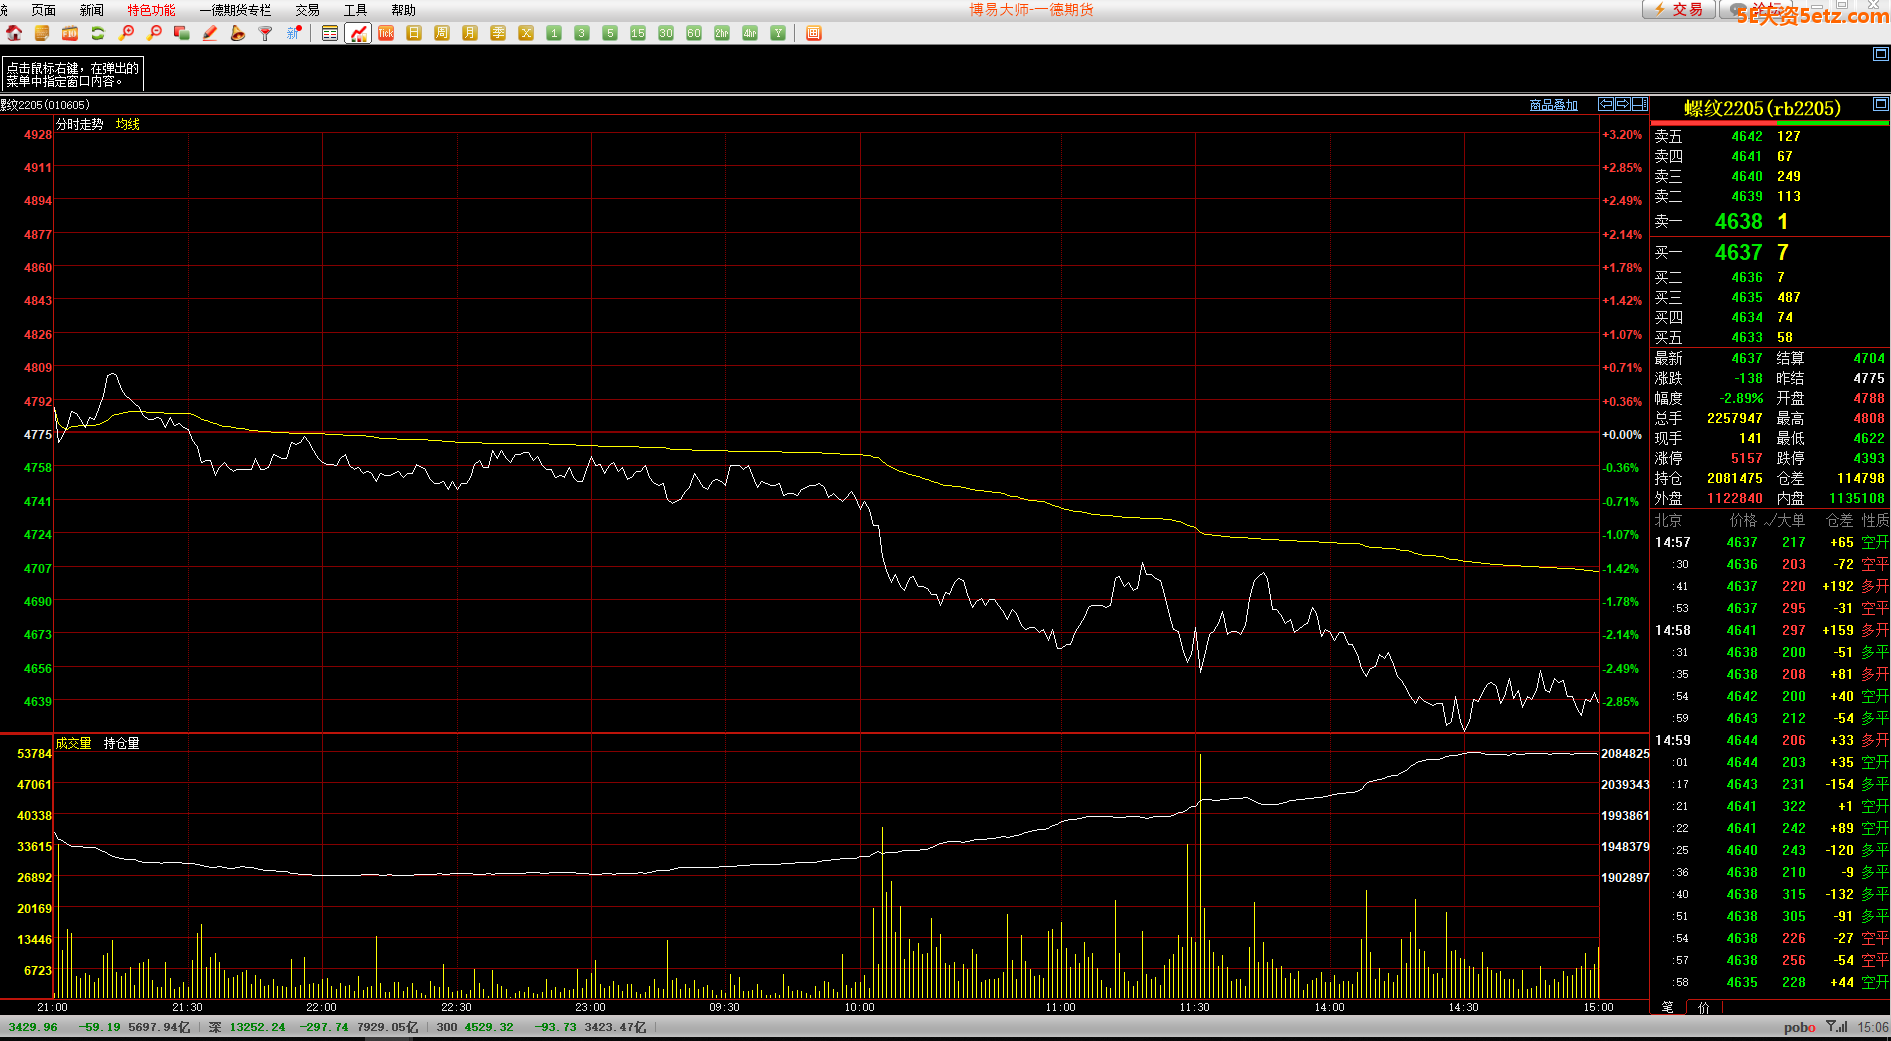Expand the quote panel using maximize icon
The height and width of the screenshot is (1041, 1891).
(x=1880, y=104)
